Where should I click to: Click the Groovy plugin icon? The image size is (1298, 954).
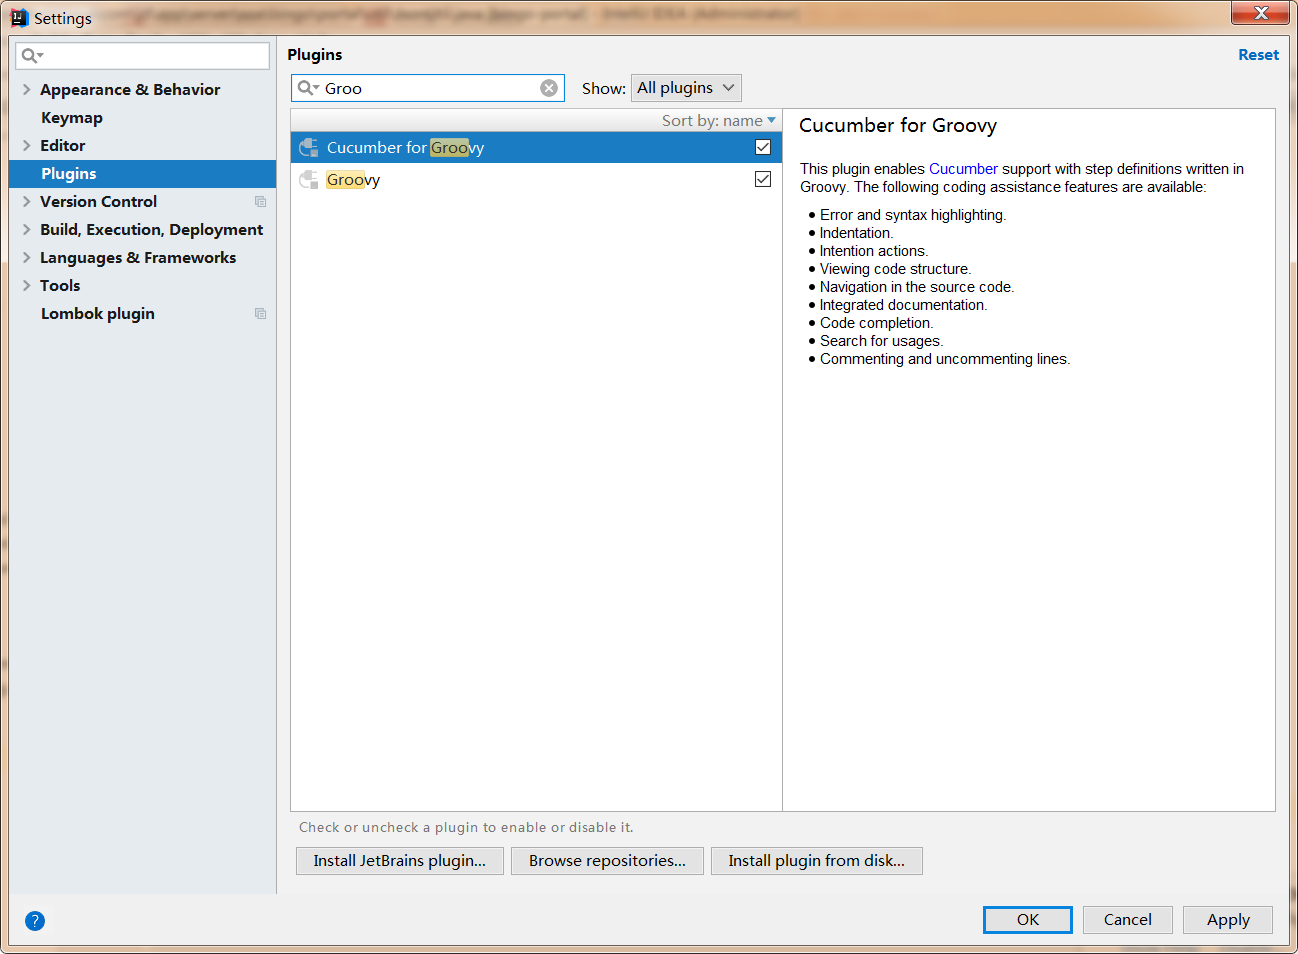click(309, 180)
